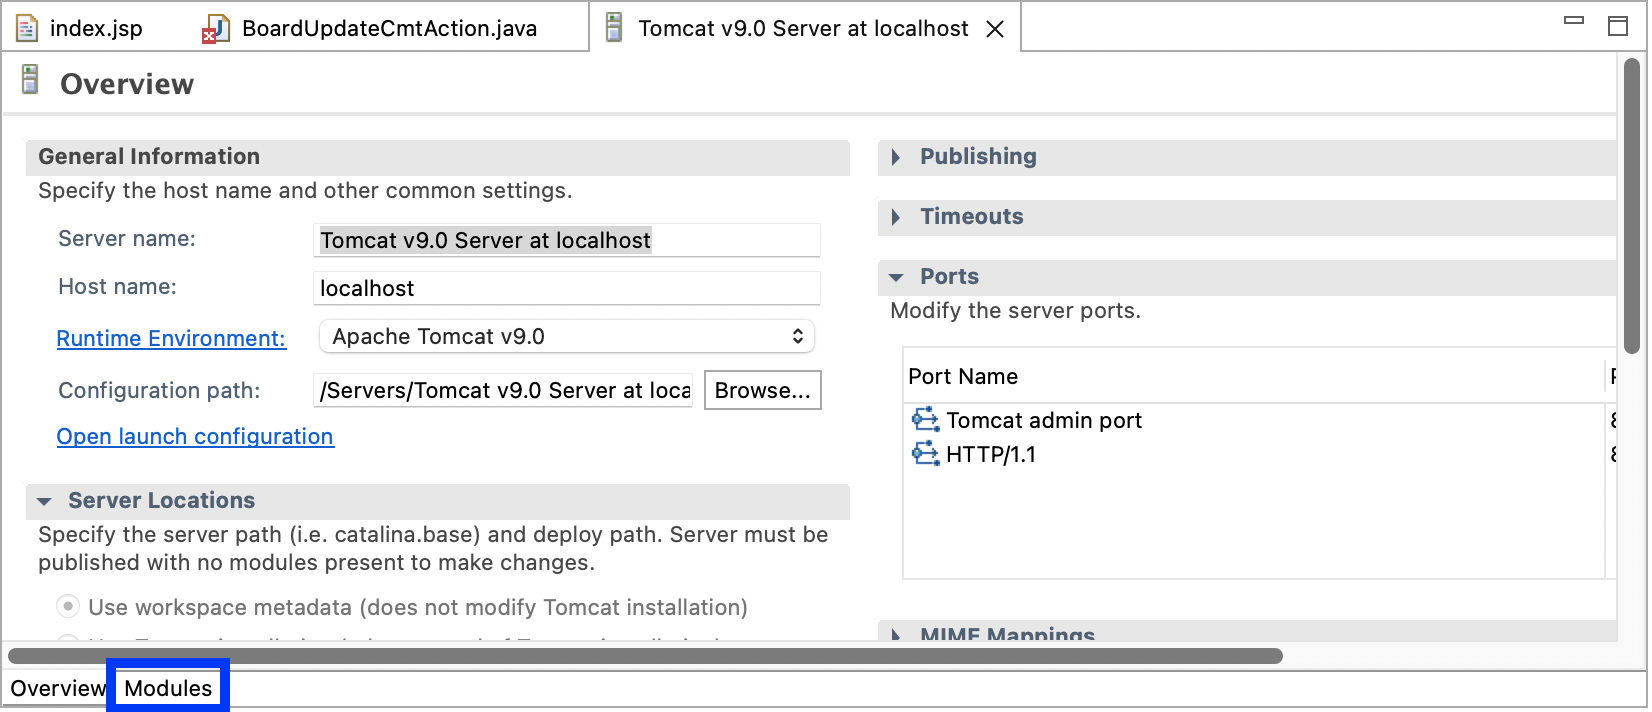Select Use workspace metadata radio button
Image resolution: width=1652 pixels, height=712 pixels.
click(68, 606)
